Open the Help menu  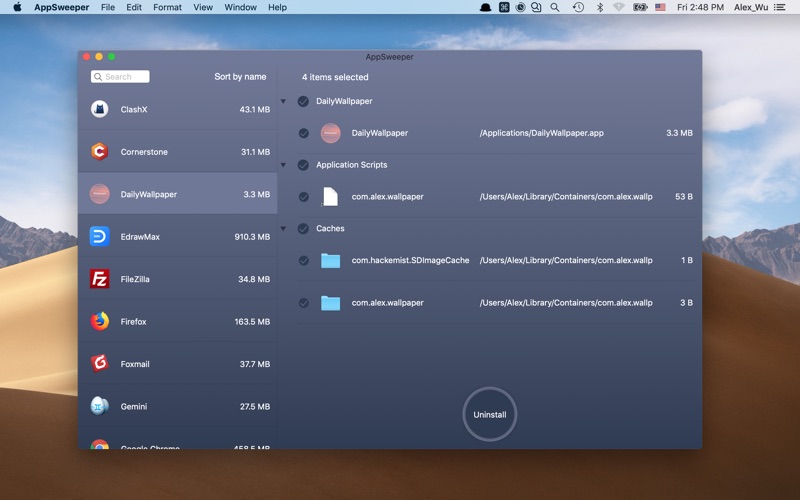click(278, 7)
